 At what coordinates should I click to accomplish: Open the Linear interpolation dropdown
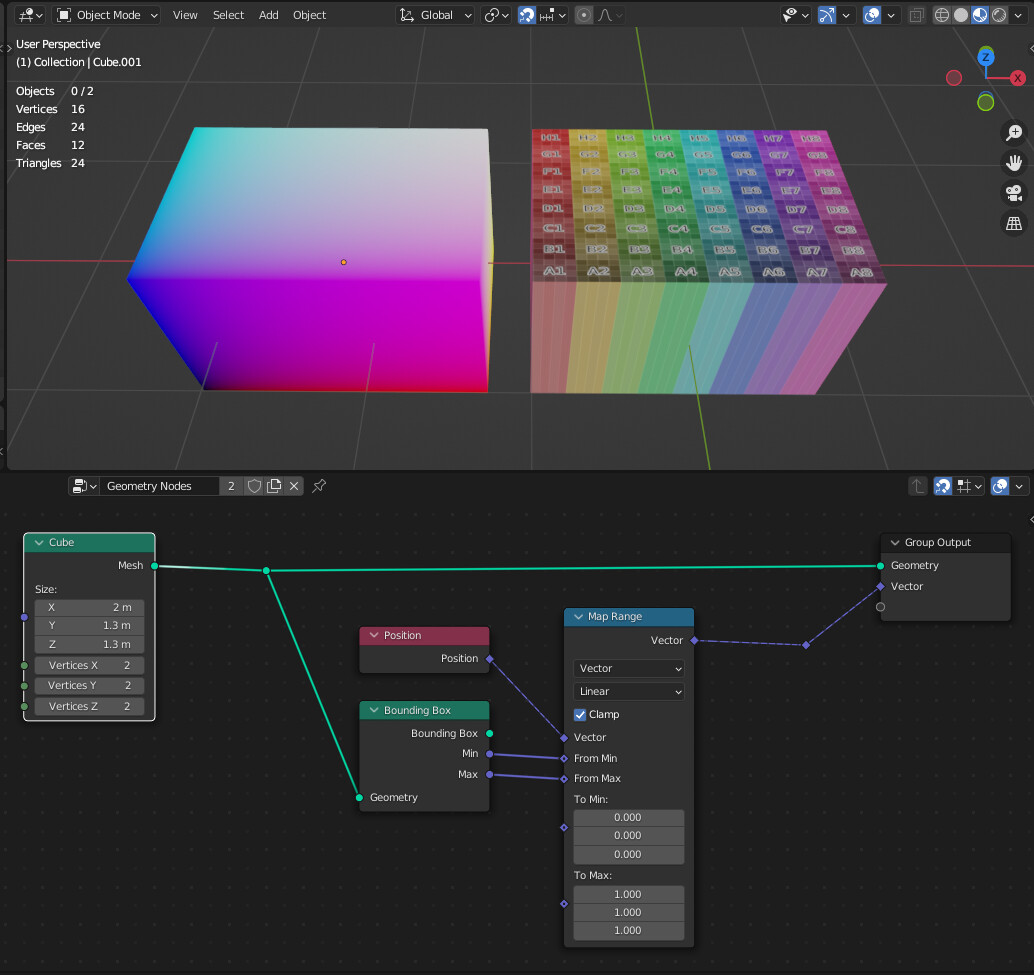pyautogui.click(x=628, y=691)
